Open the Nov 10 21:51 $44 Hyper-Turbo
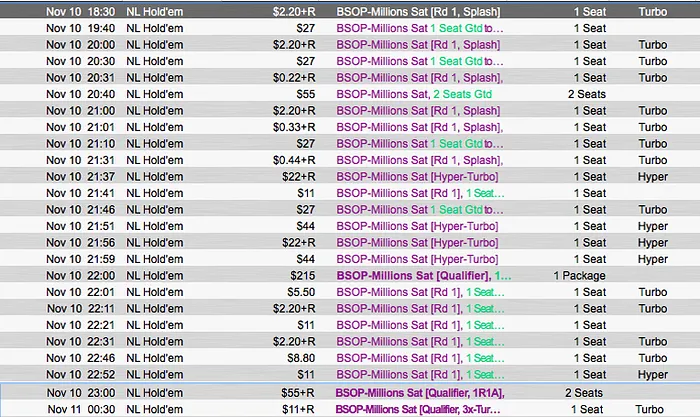 coord(350,226)
